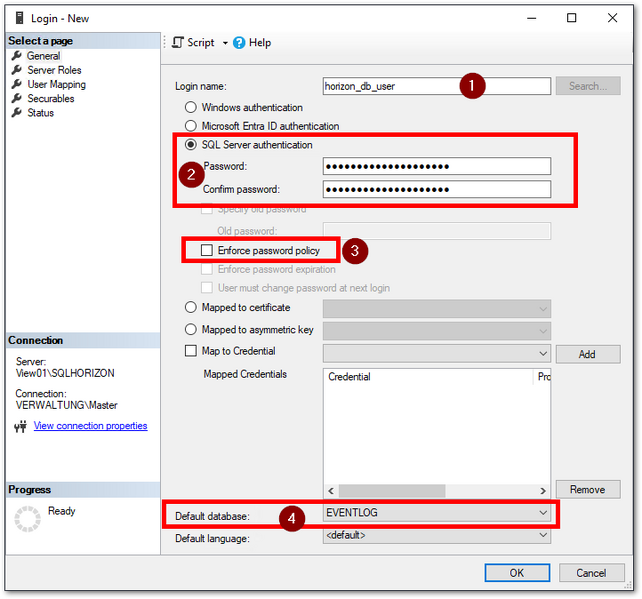Click the connection properties icon
This screenshot has height=599, width=642.
pos(20,426)
